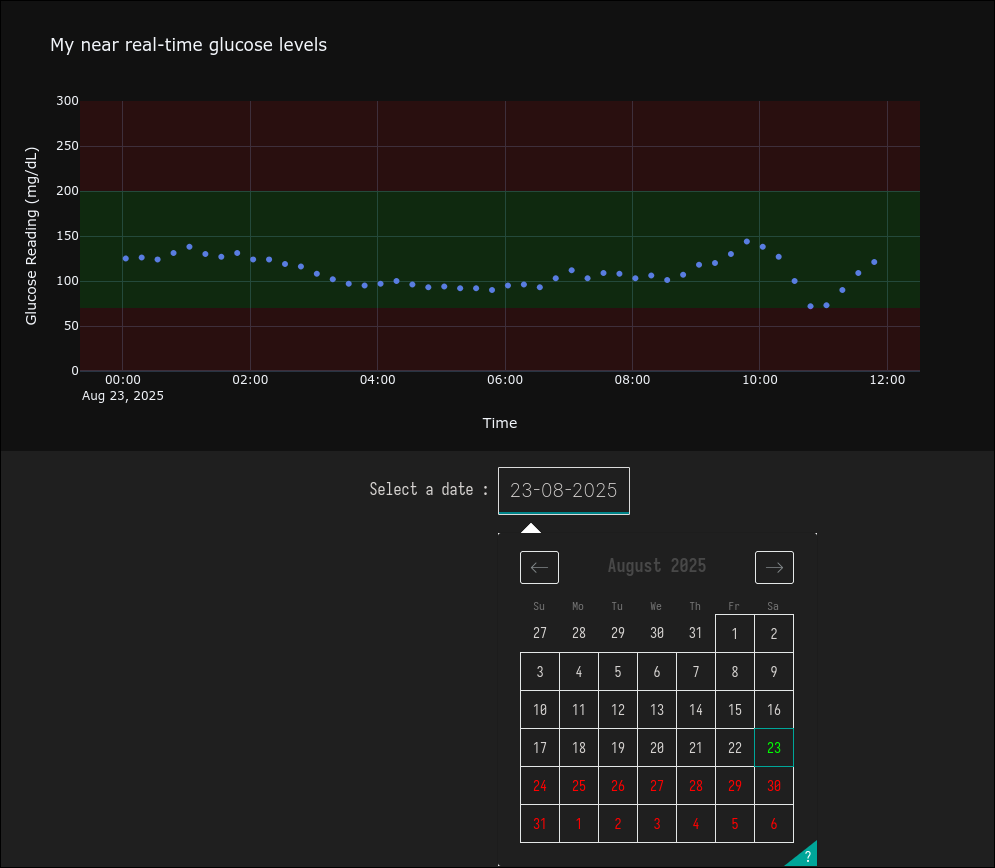
Task: Choose the currently highlighted date 23
Action: point(773,747)
